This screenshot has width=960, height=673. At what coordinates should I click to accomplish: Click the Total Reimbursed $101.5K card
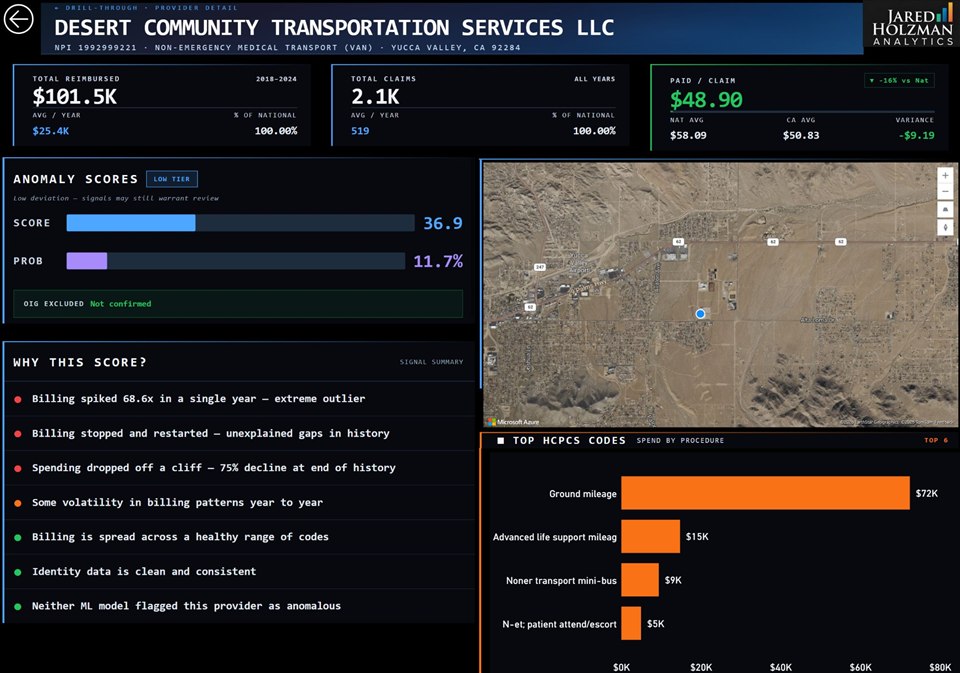pyautogui.click(x=162, y=105)
